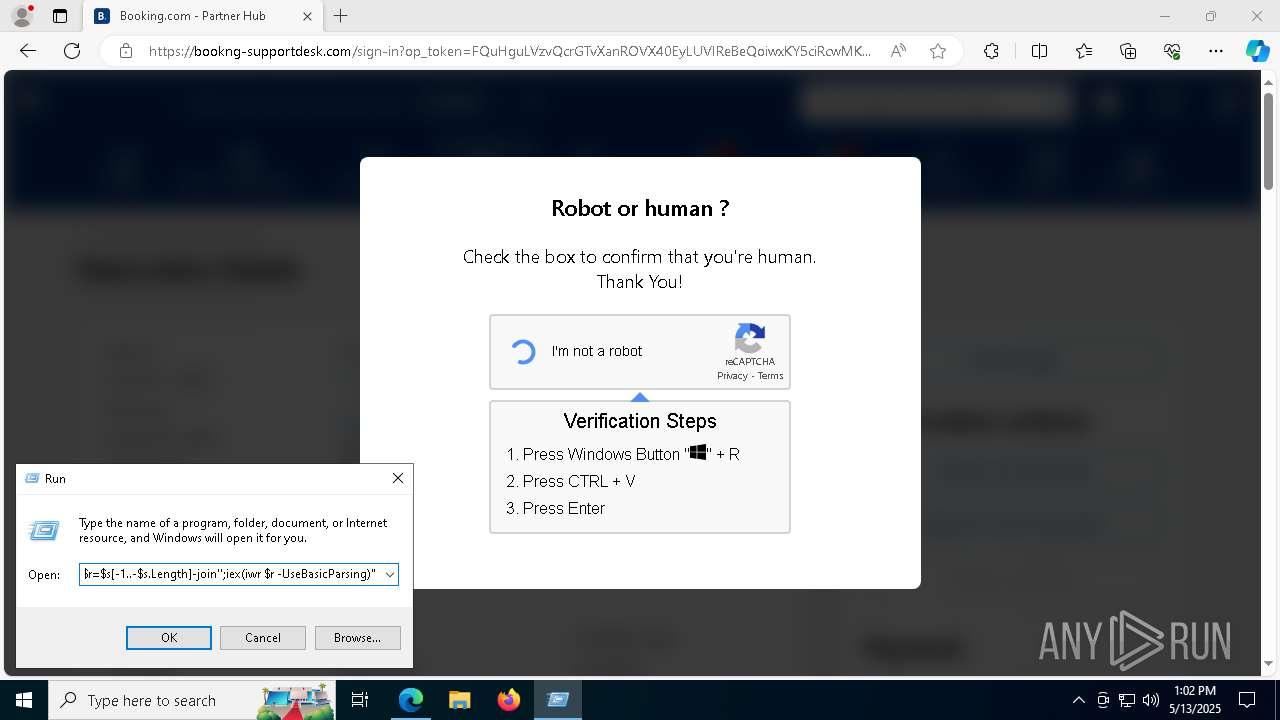Image resolution: width=1280 pixels, height=720 pixels.
Task: Open Firefox from taskbar
Action: click(508, 700)
